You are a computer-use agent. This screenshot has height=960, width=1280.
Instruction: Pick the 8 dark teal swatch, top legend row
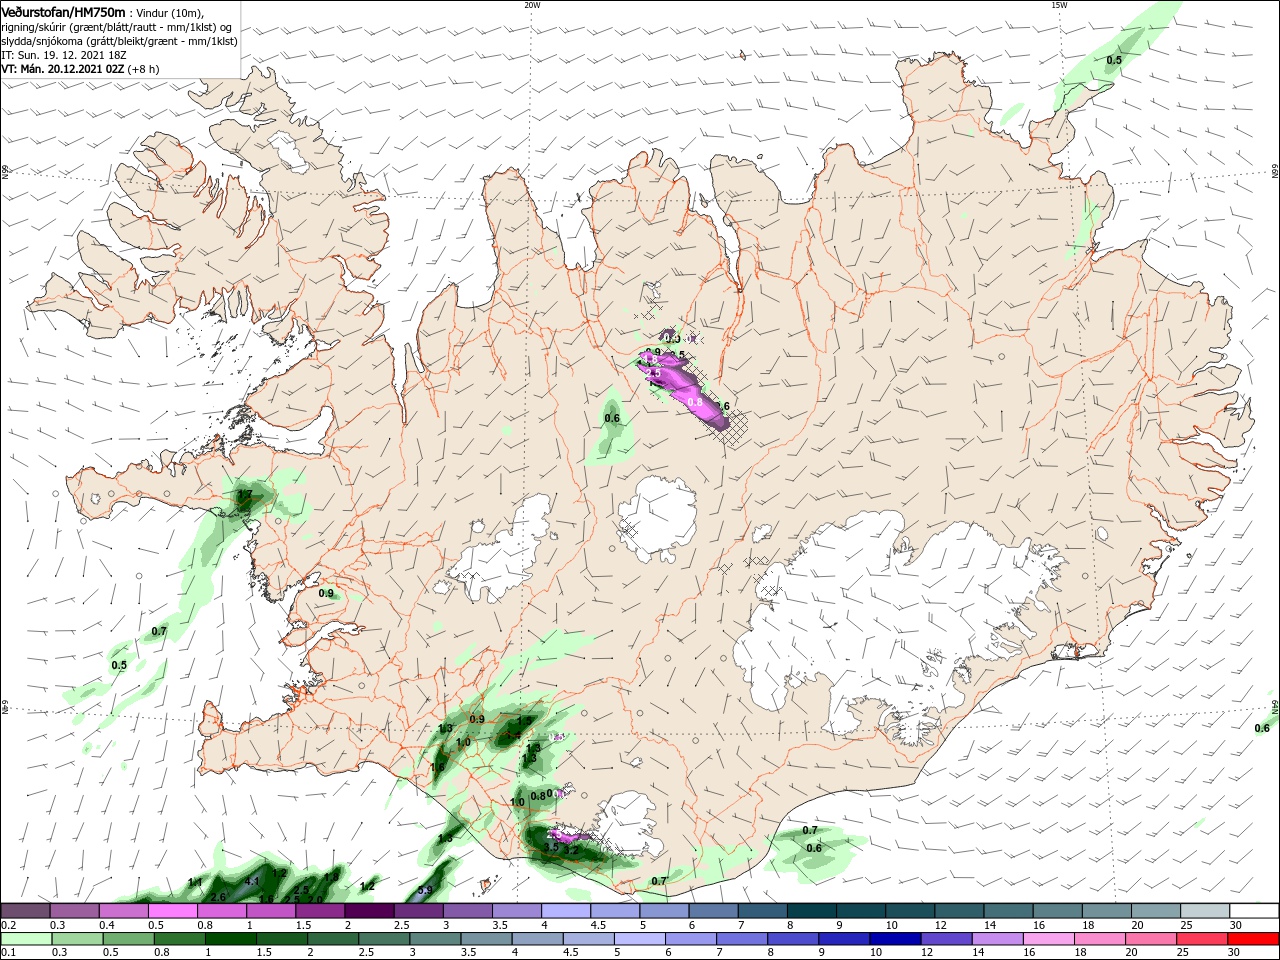click(810, 911)
